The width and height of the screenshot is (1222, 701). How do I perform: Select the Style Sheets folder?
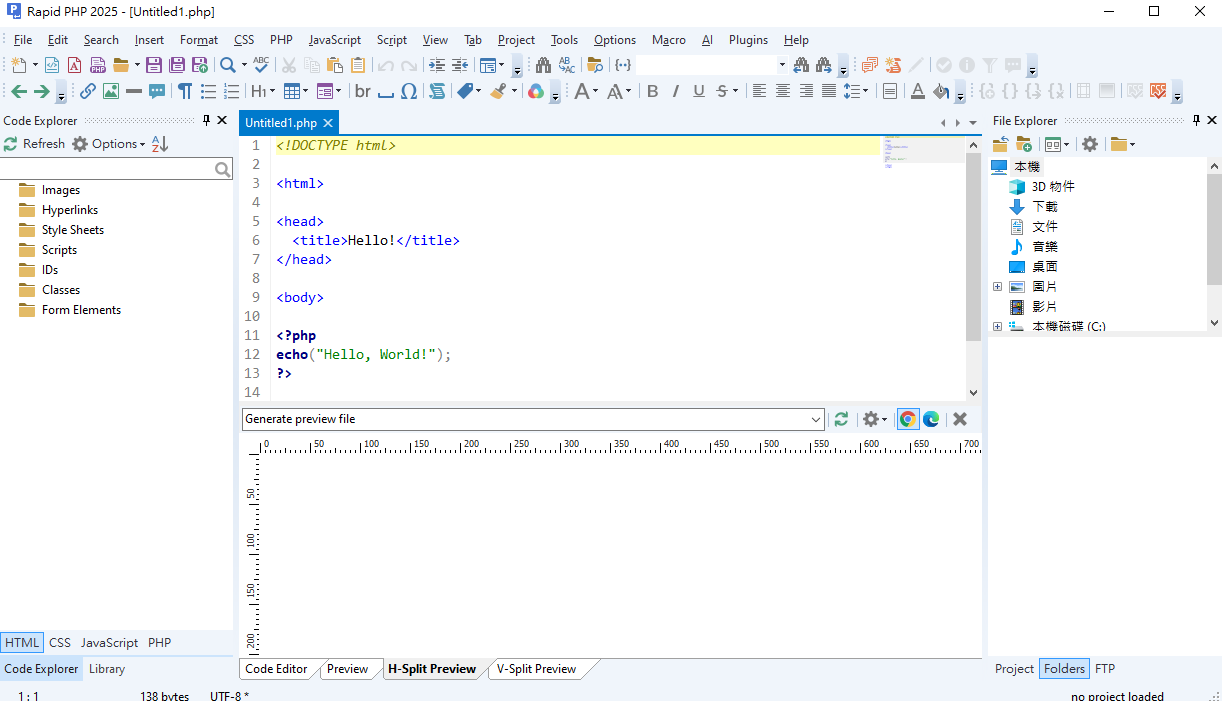(x=72, y=230)
